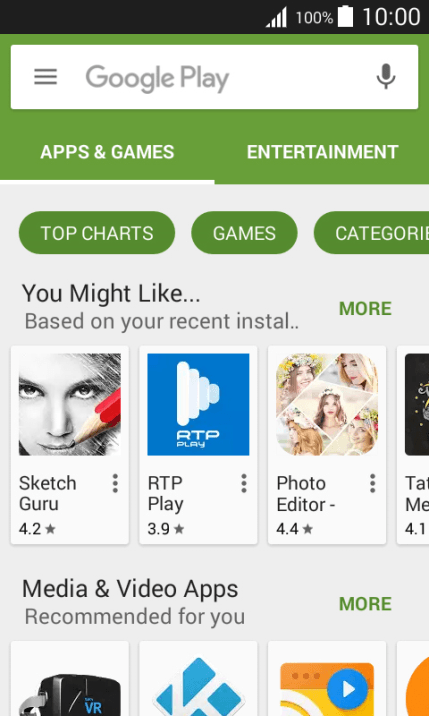Open Top Charts
429x716 pixels.
point(97,233)
